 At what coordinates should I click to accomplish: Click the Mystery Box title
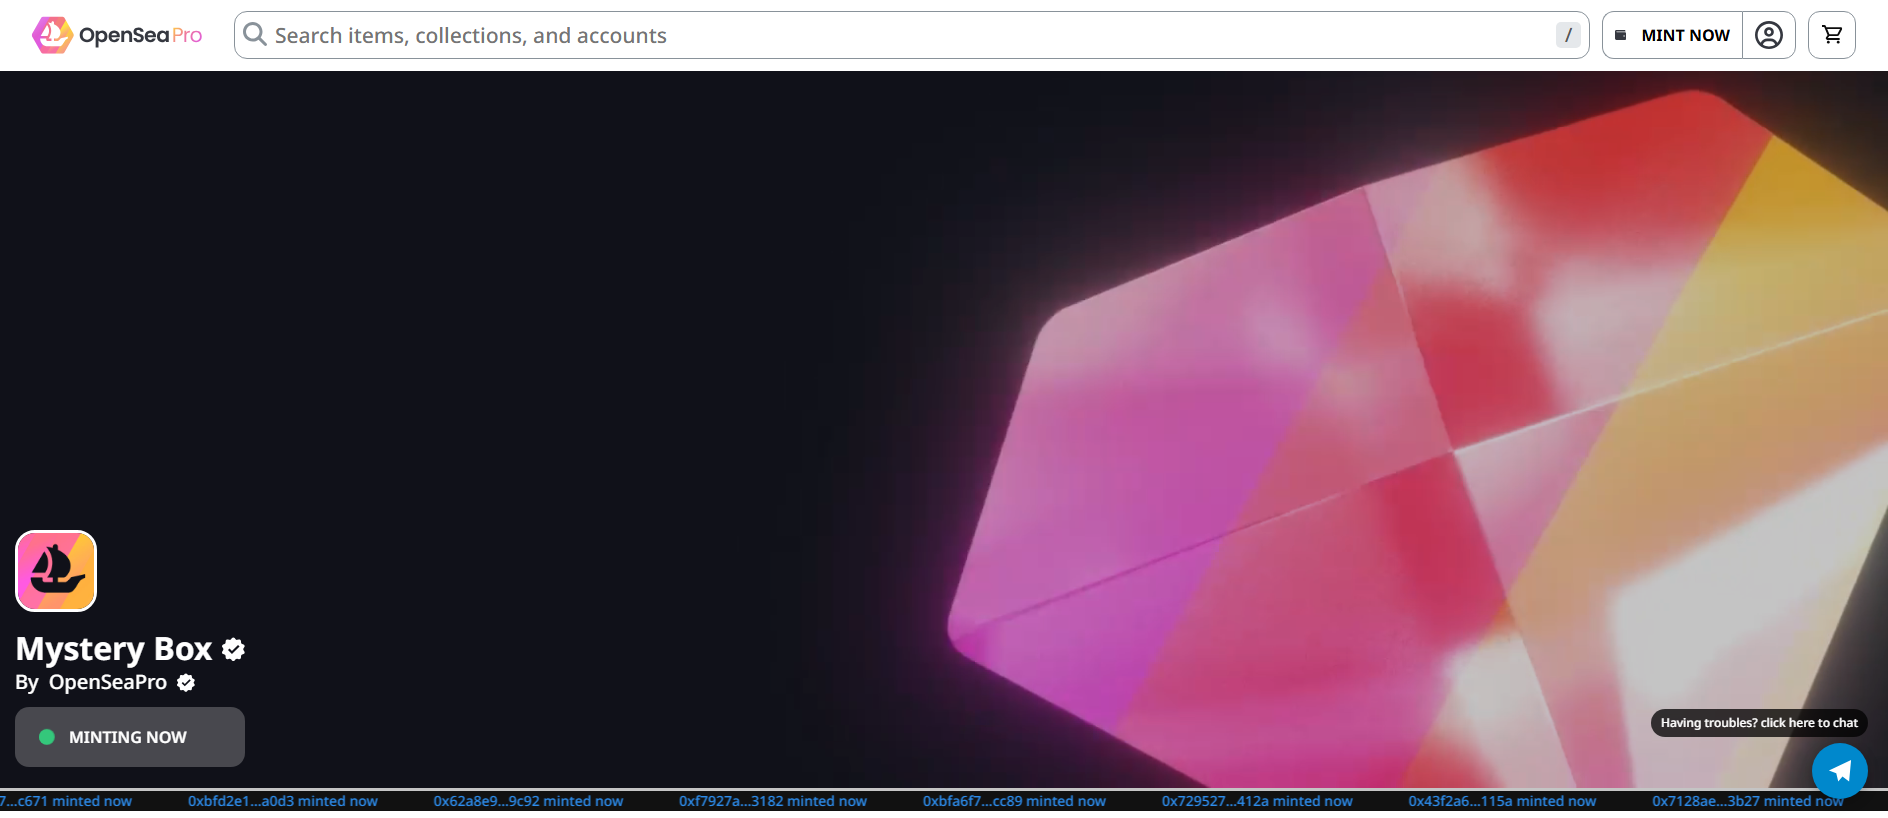(114, 649)
